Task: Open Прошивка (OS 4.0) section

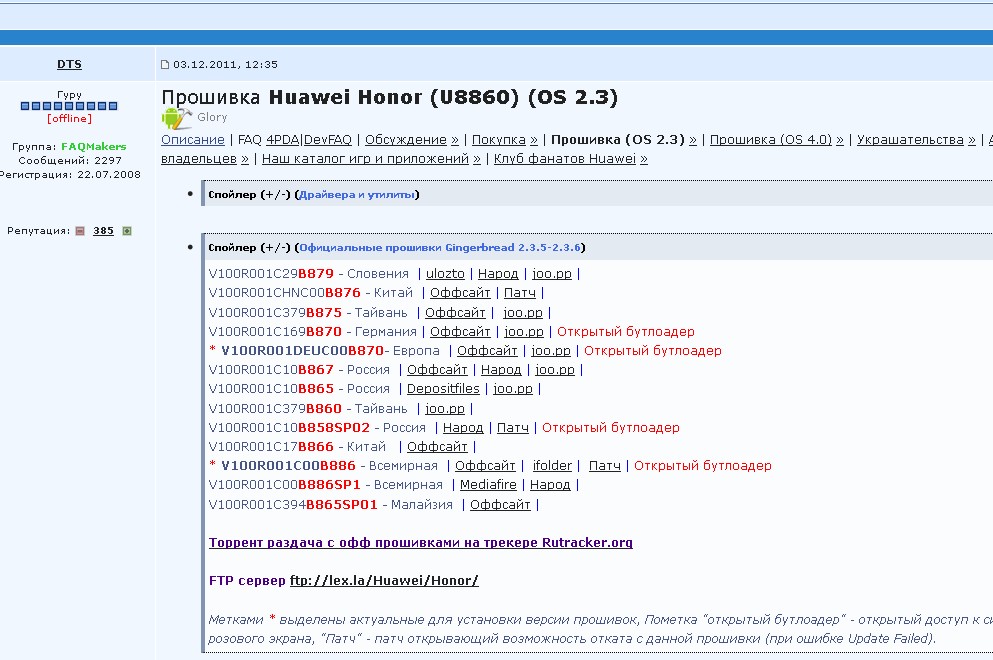Action: tap(776, 139)
